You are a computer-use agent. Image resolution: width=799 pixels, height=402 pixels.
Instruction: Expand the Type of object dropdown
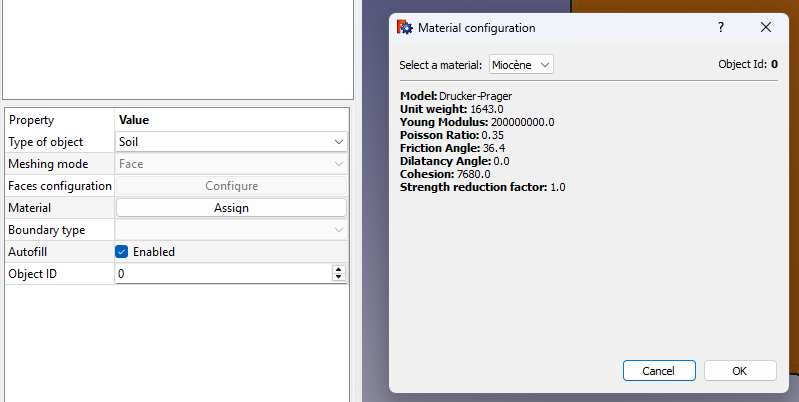[x=231, y=142]
